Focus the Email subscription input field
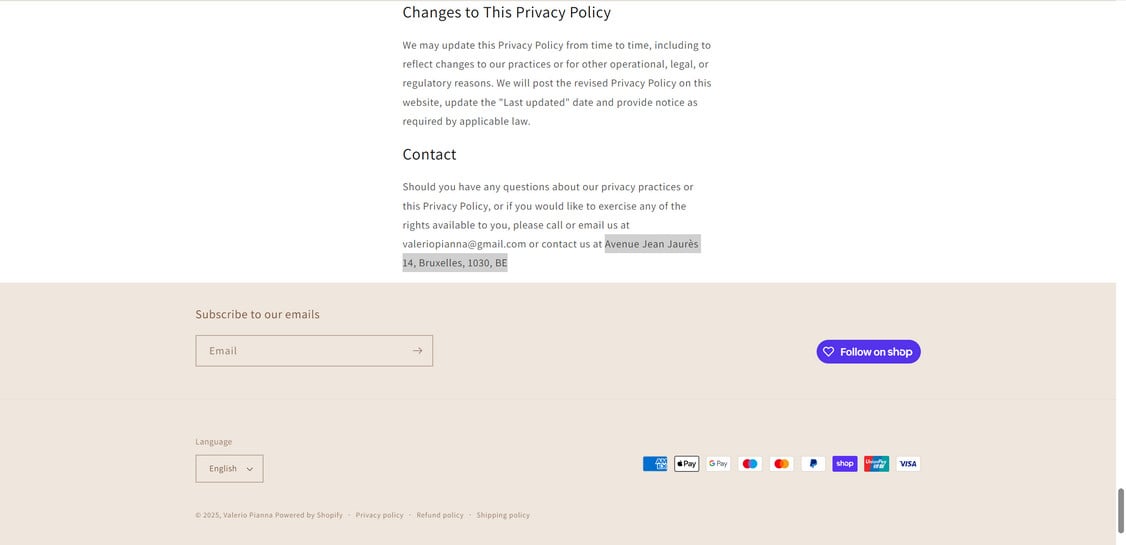Viewport: 1126px width, 545px height. 300,351
